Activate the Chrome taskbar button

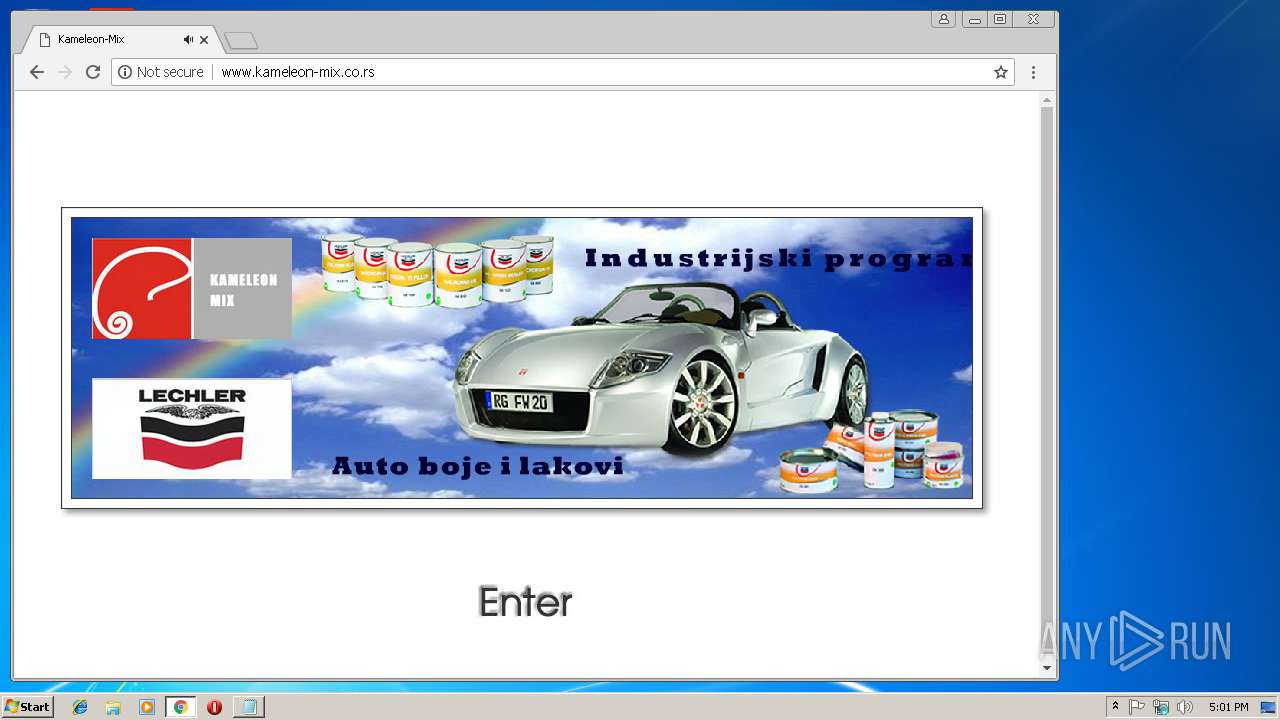[x=180, y=707]
